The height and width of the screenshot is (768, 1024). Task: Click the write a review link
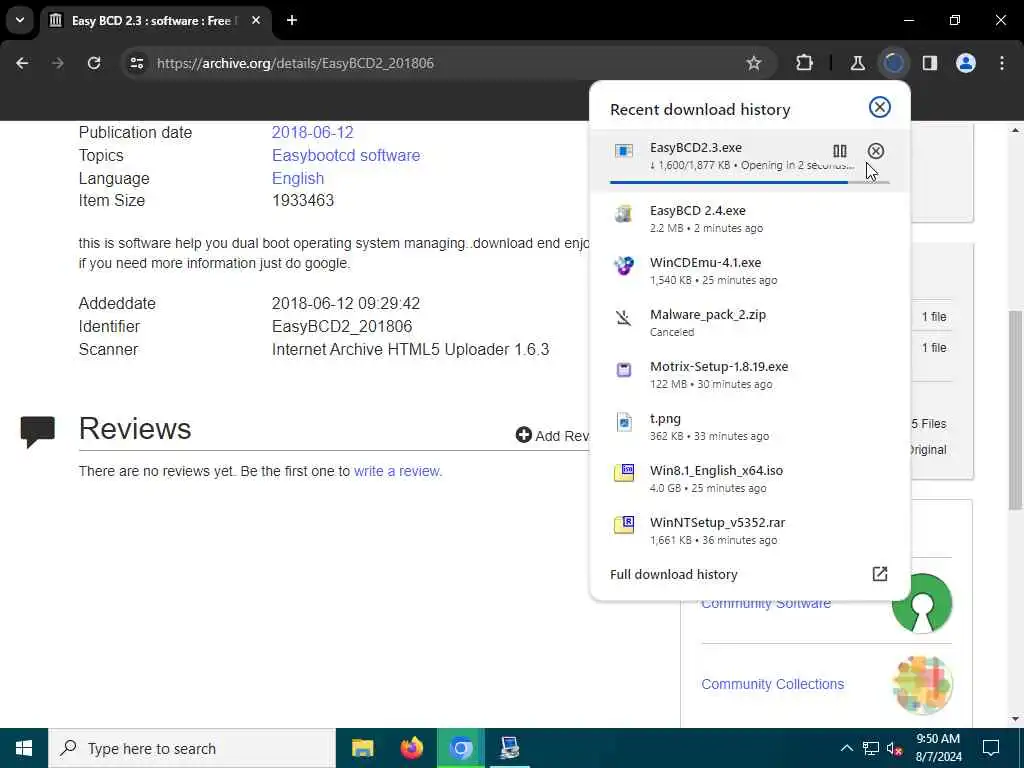(398, 472)
